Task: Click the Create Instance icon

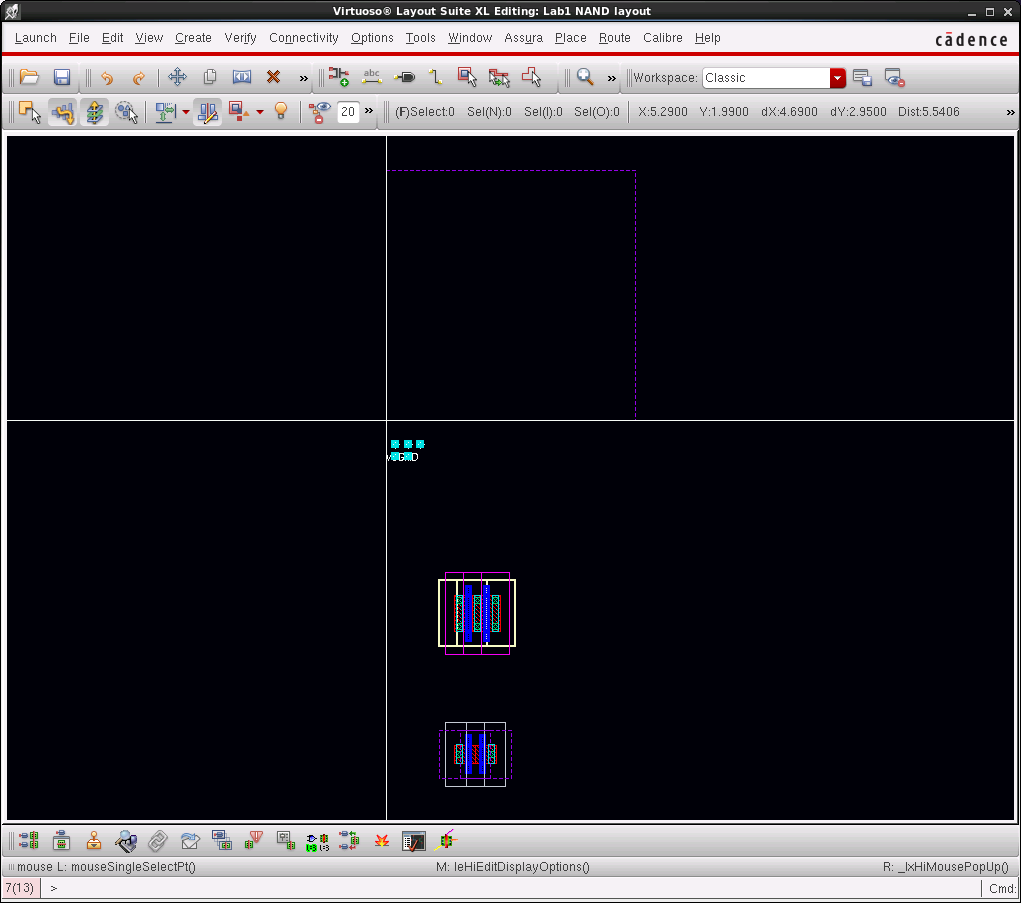Action: tap(339, 77)
